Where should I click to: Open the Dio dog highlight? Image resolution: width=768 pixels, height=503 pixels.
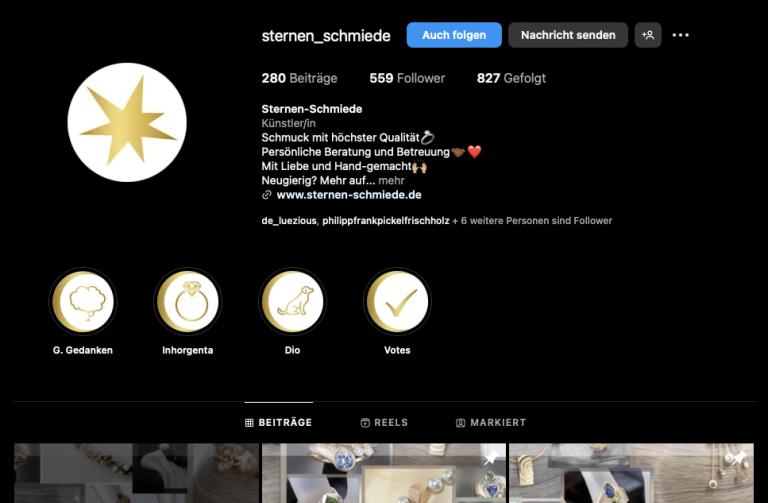292,302
